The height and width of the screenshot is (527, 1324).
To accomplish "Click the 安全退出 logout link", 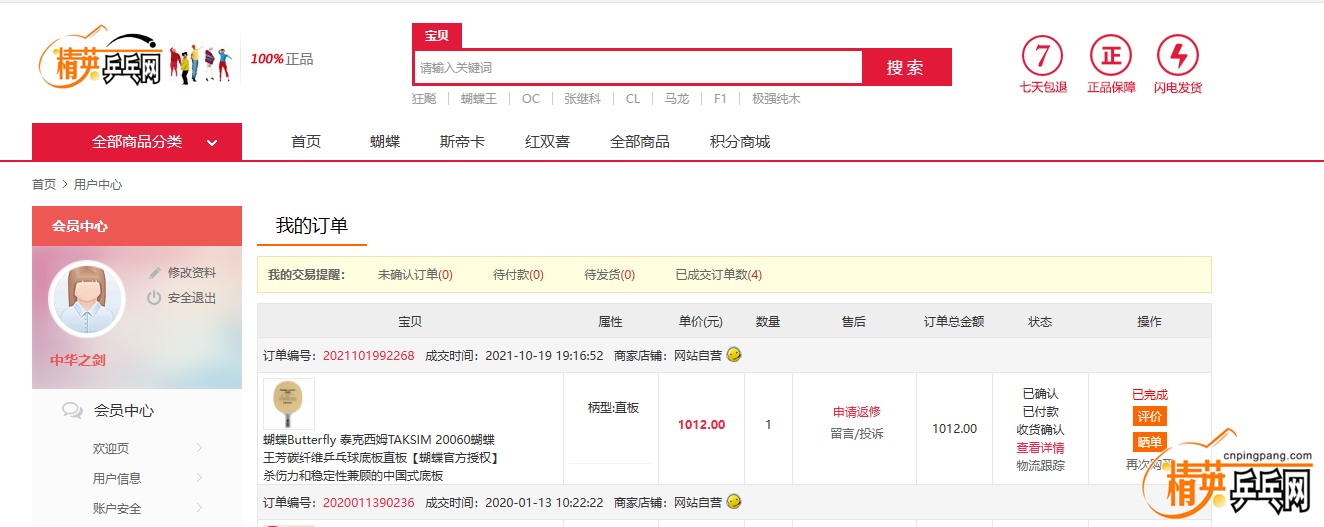I will (192, 298).
